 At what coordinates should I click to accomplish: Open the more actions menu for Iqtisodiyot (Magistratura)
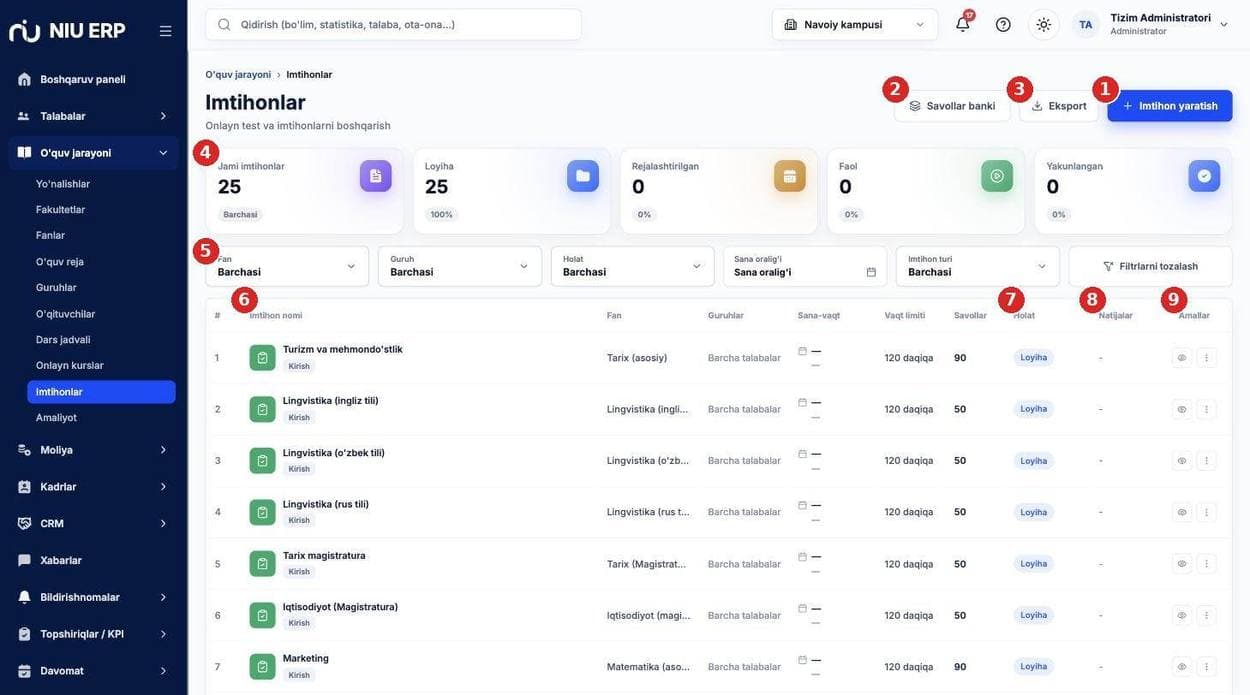(x=1207, y=615)
